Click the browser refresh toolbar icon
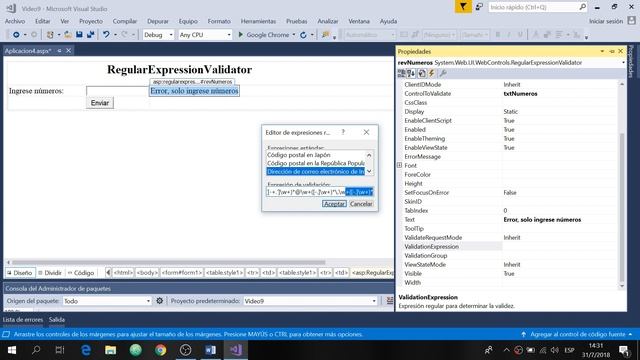Image resolution: width=640 pixels, height=360 pixels. pos(303,35)
